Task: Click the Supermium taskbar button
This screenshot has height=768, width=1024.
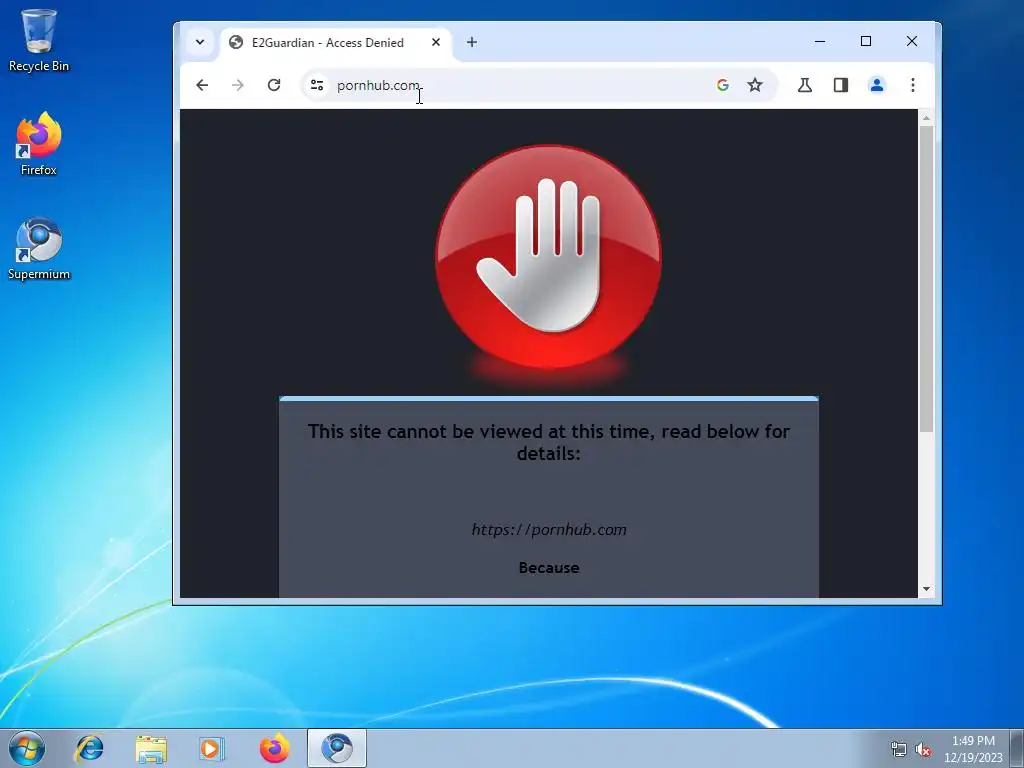Action: (337, 748)
